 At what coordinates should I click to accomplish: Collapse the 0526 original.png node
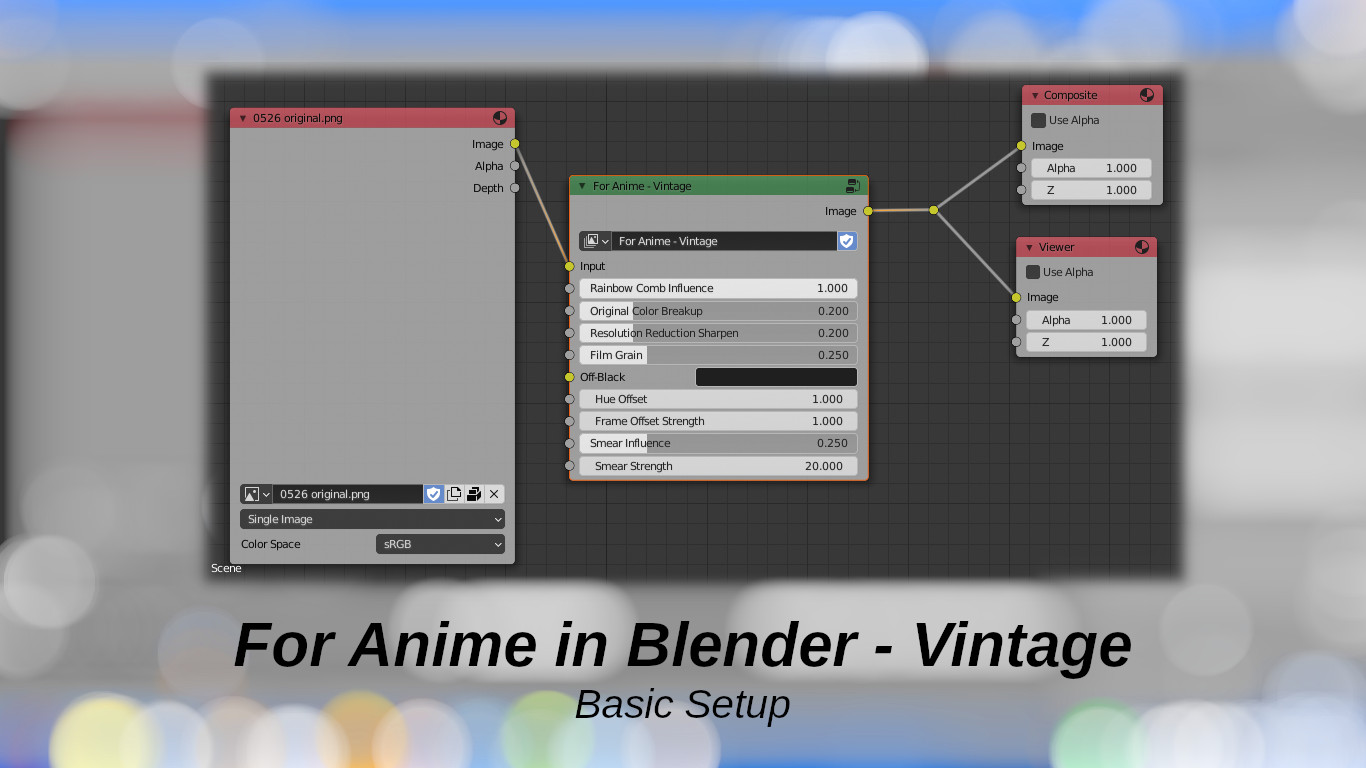[242, 117]
